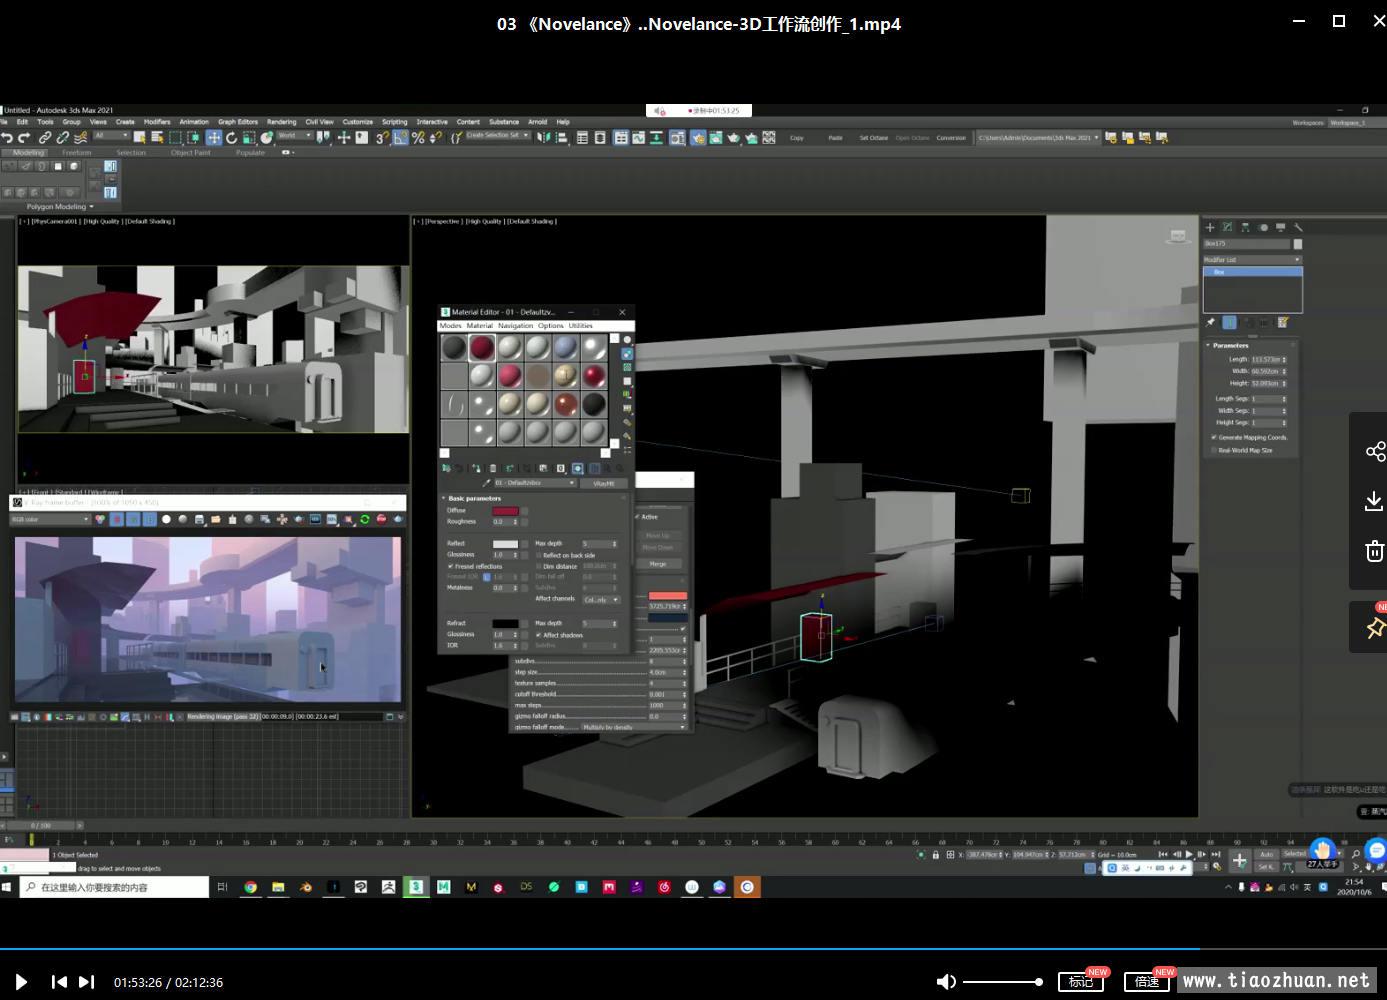1387x1000 pixels.
Task: Click the Undo arrow in main toolbar
Action: (x=8, y=138)
